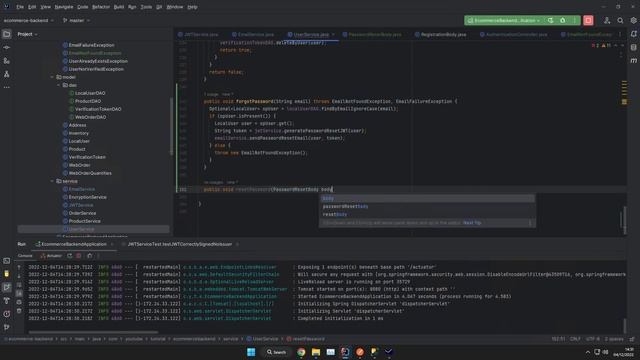This screenshot has width=640, height=360.
Task: Select JWTServiceTest run tab
Action: tap(180, 244)
